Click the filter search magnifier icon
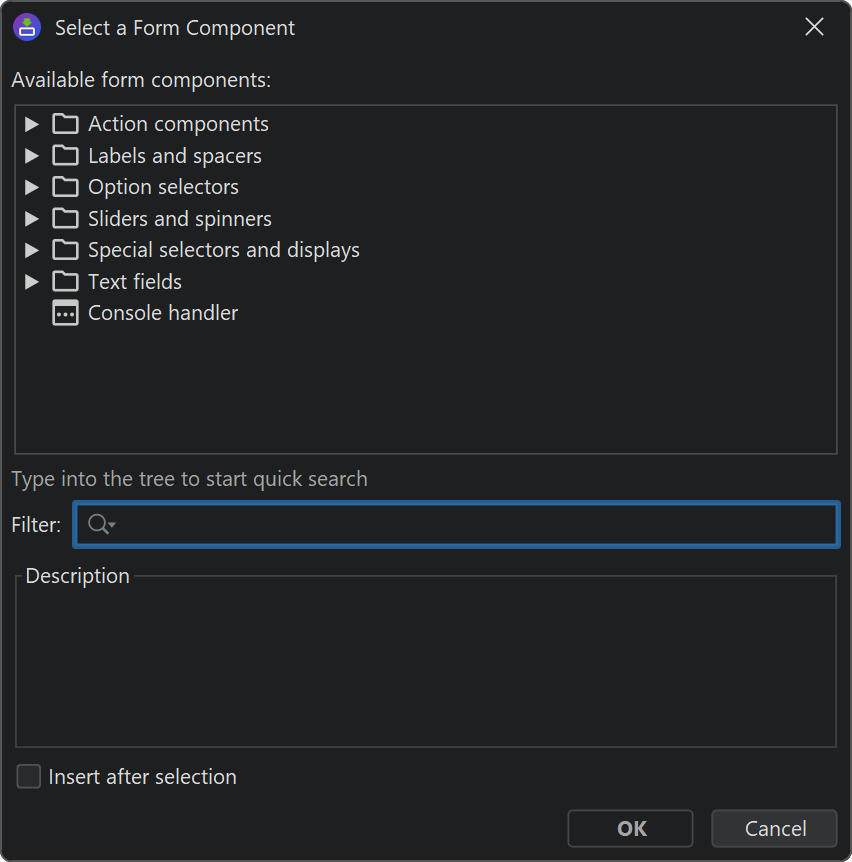 click(99, 525)
